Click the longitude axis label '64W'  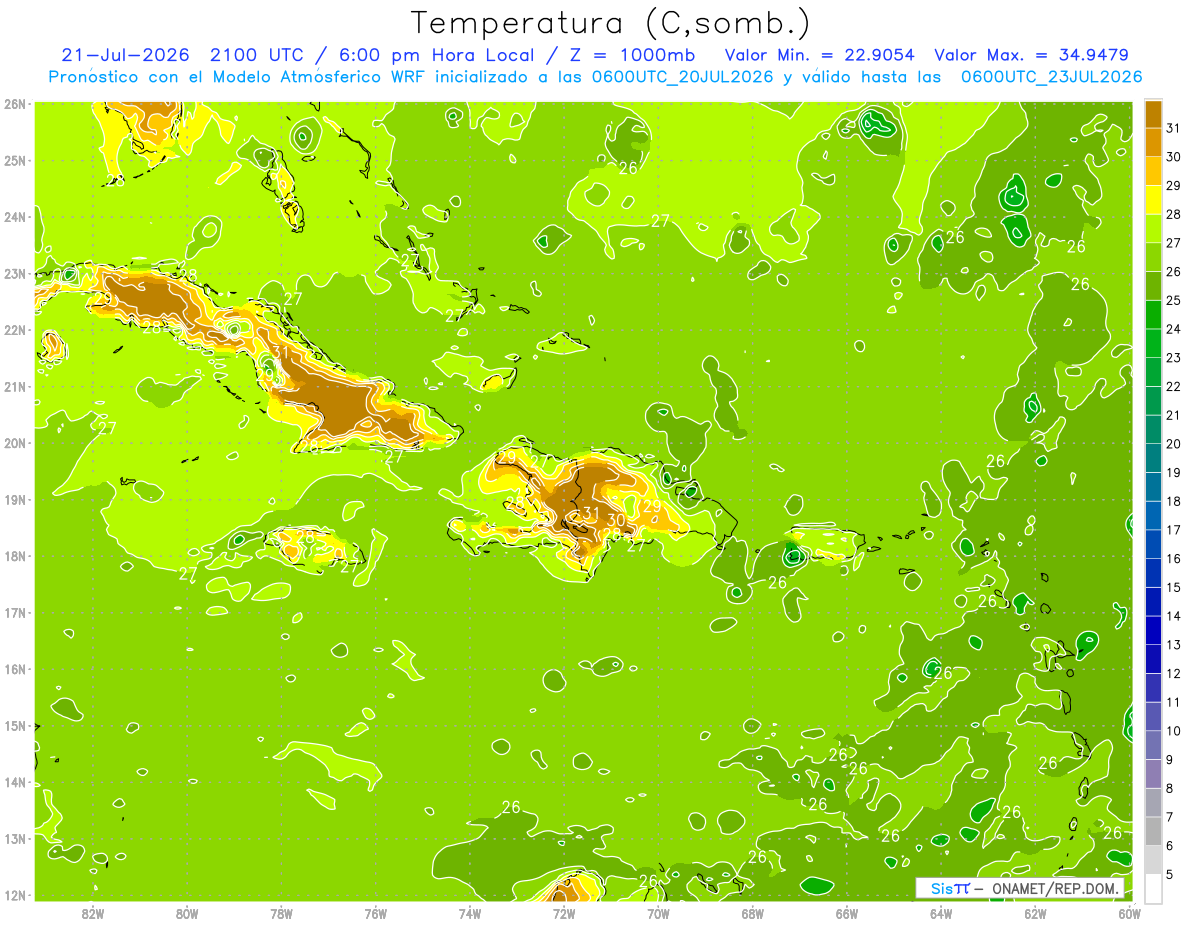941,913
